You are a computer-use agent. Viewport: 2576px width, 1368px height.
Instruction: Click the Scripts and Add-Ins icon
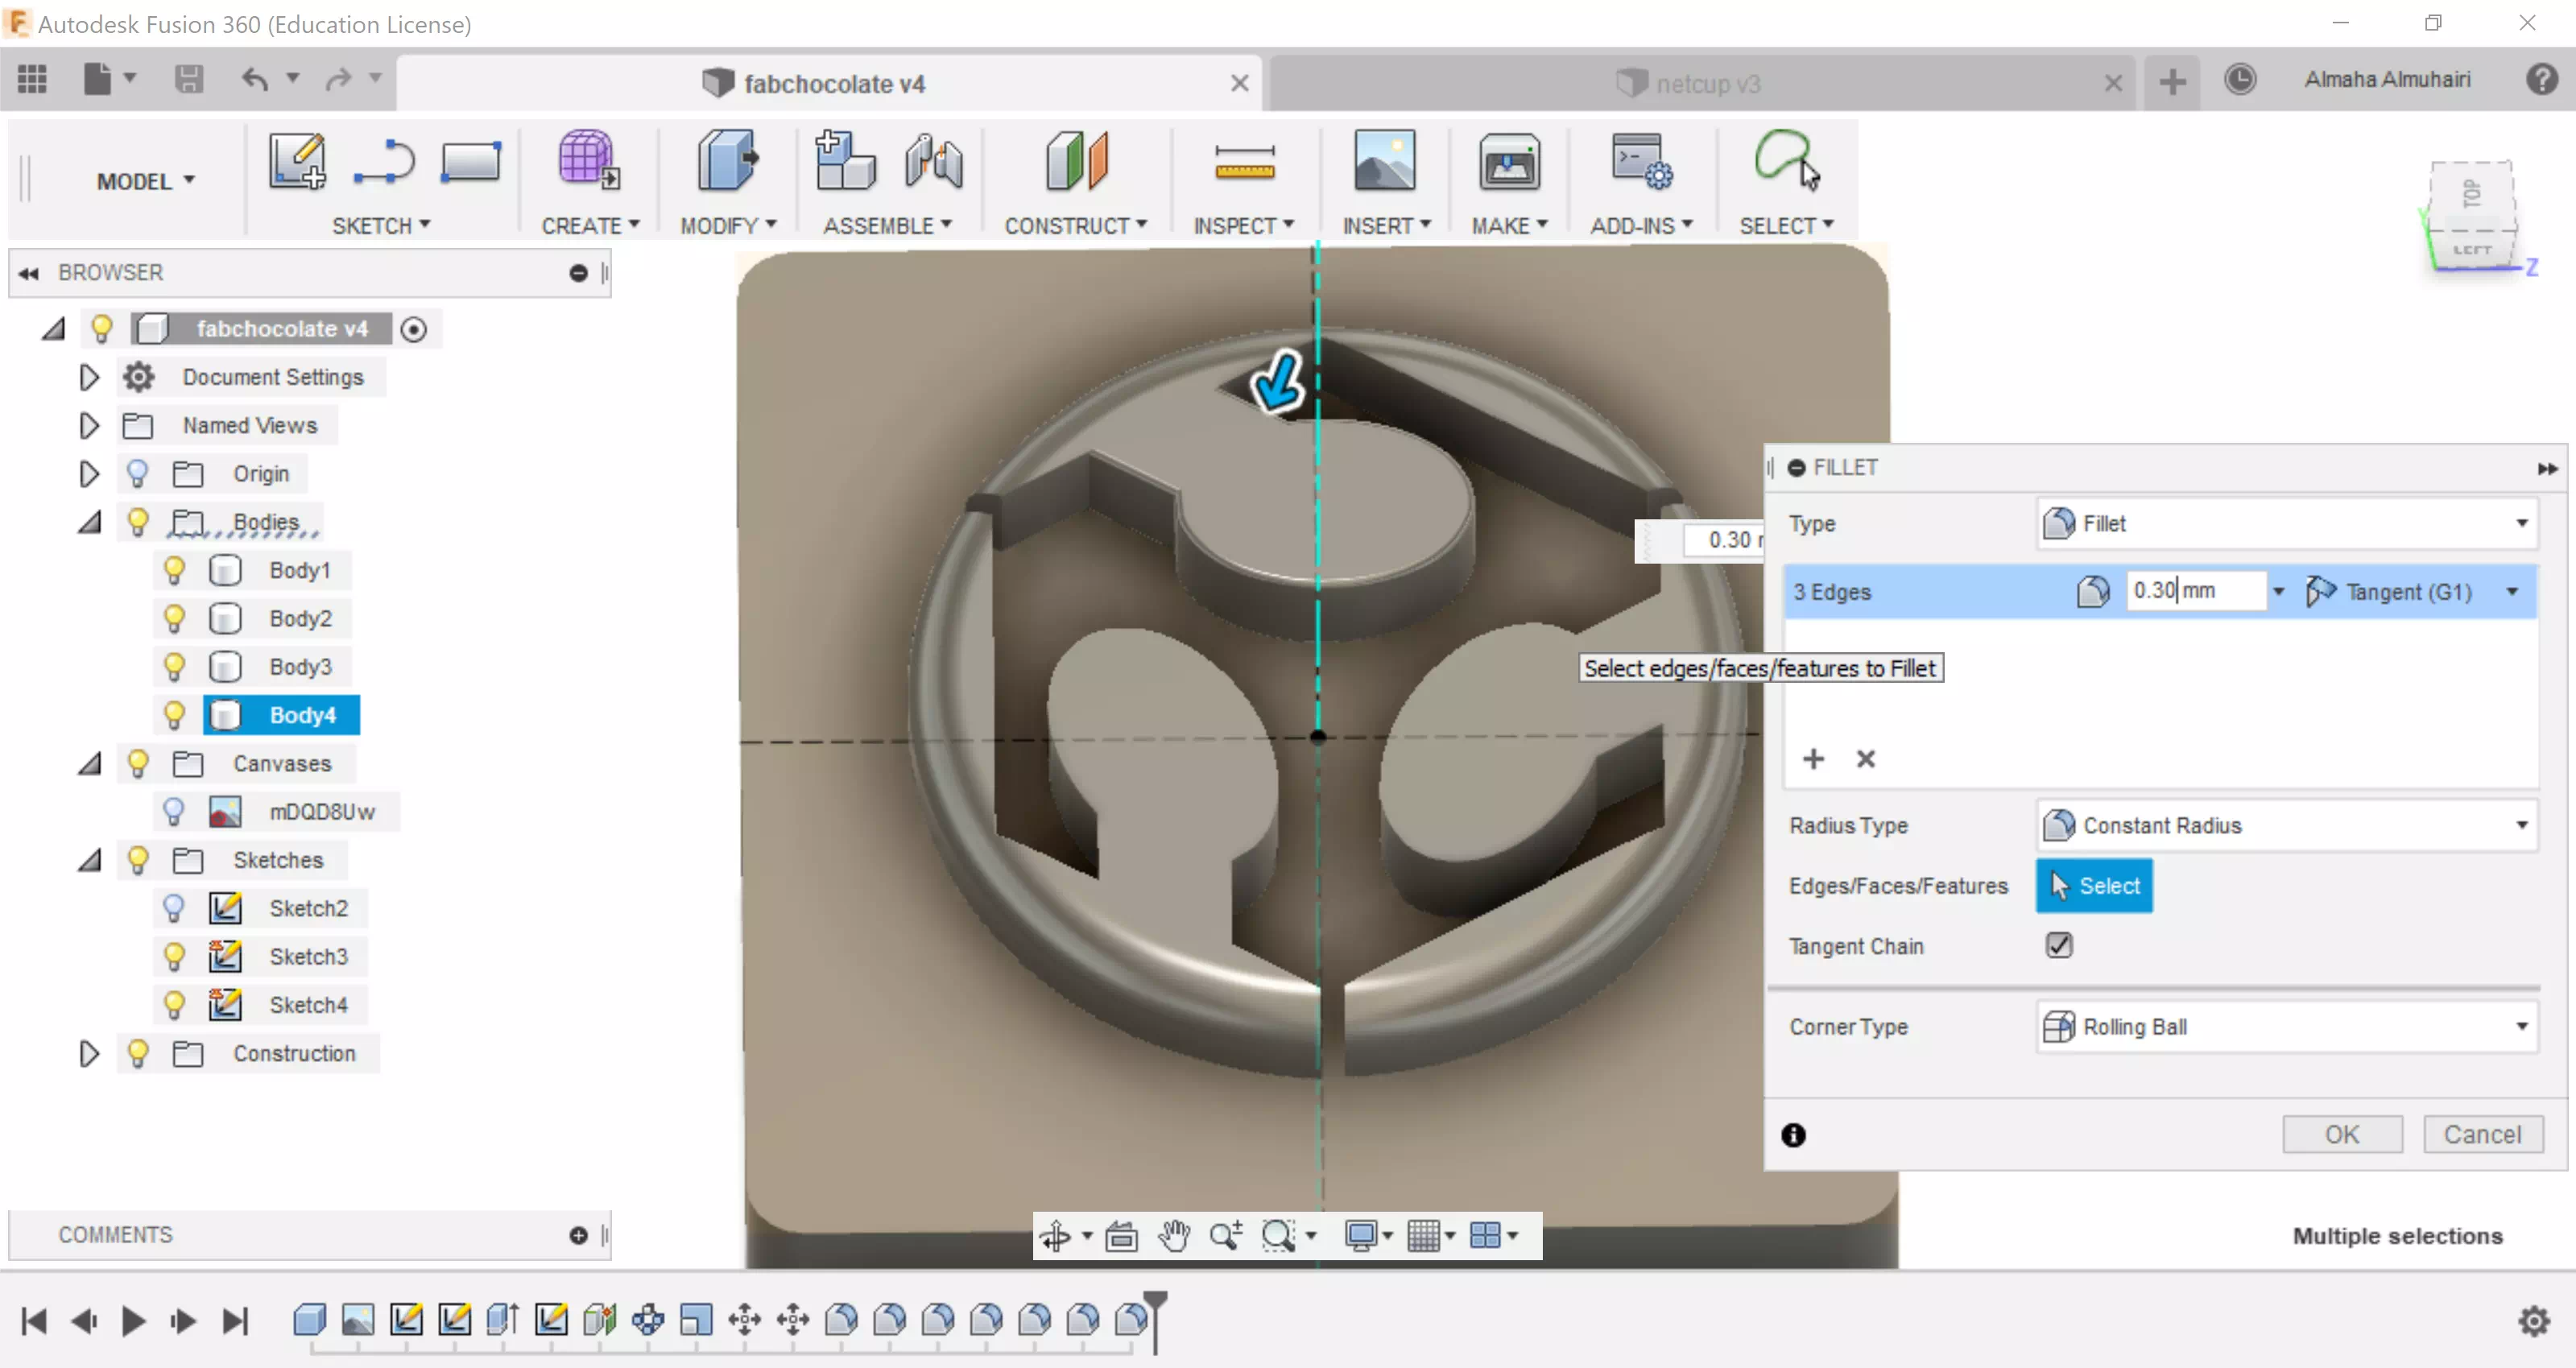coord(1640,162)
